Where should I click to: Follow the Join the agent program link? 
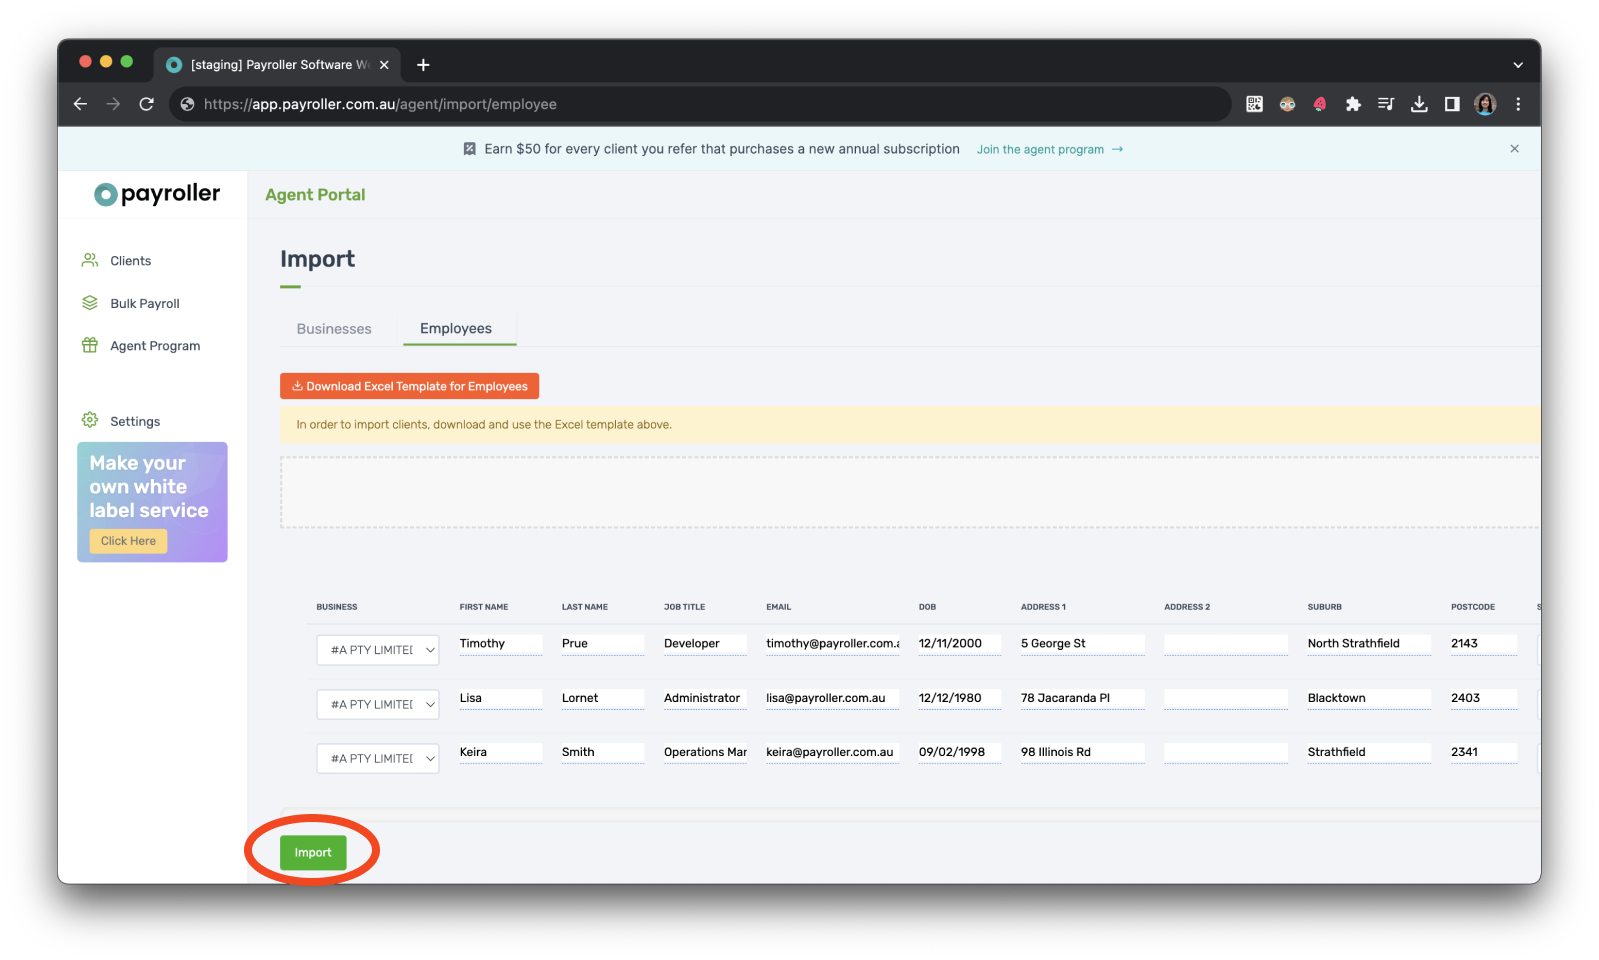[x=1049, y=150]
